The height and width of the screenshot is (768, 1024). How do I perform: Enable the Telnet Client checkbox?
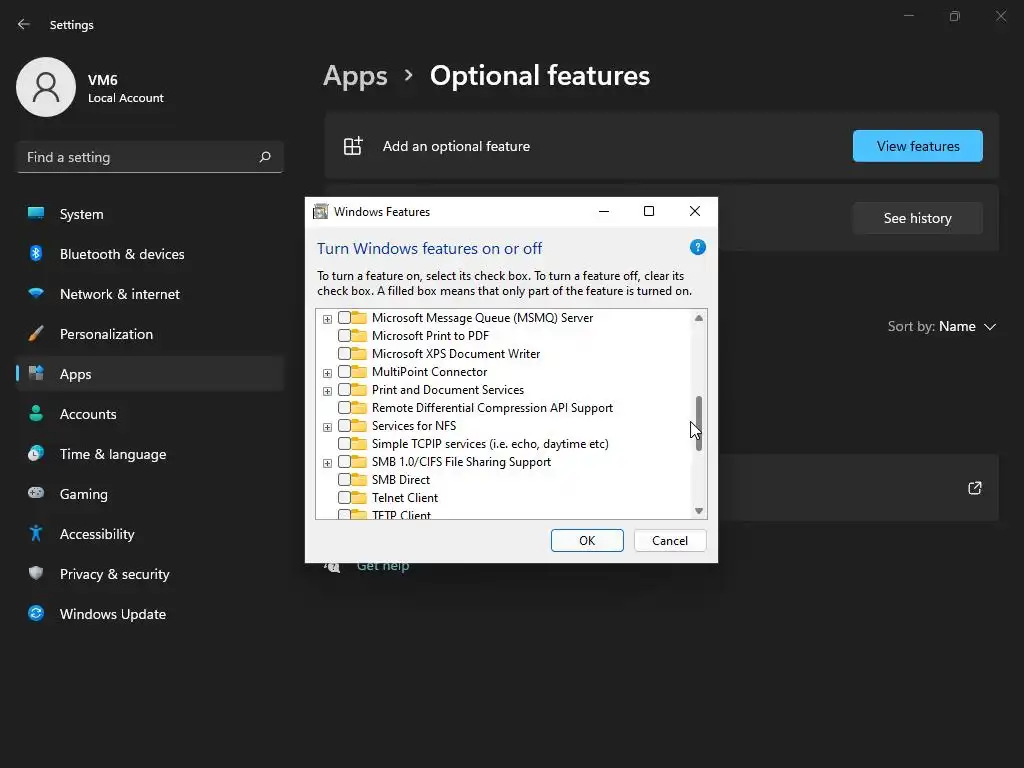click(x=344, y=498)
